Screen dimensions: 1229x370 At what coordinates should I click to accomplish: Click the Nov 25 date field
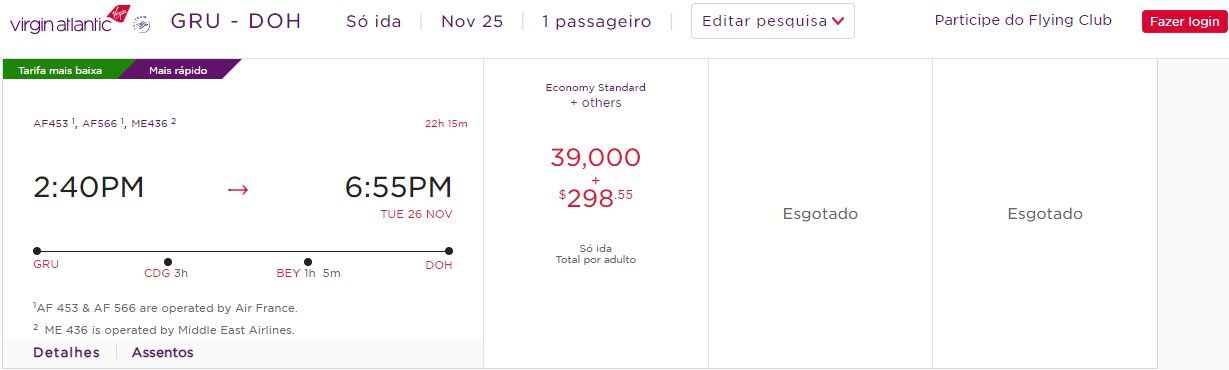472,21
